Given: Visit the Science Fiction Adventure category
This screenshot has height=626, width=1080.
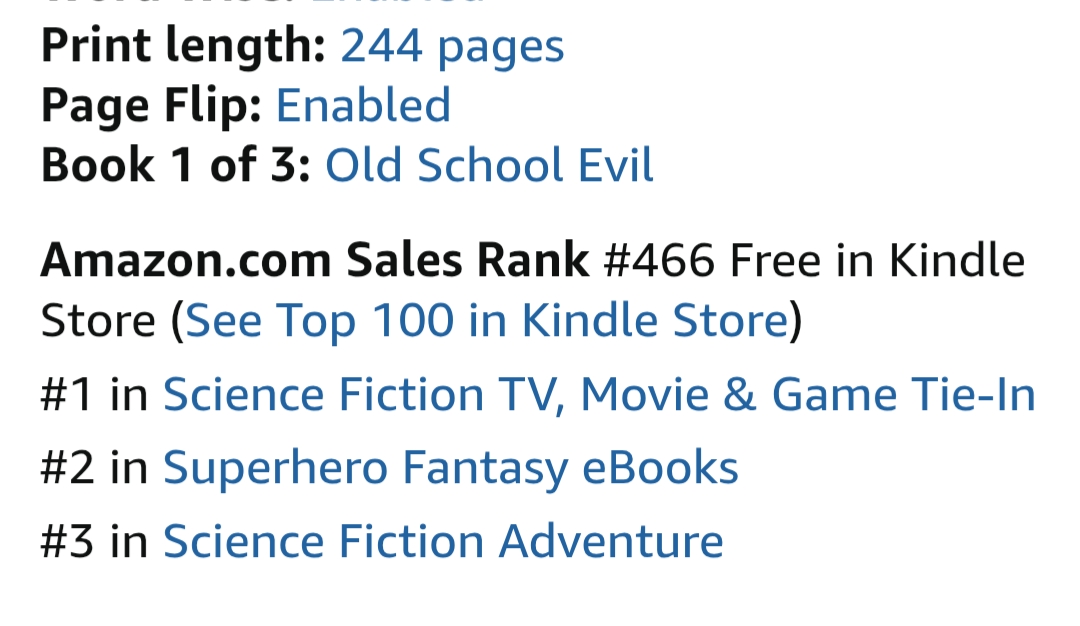Looking at the screenshot, I should point(443,541).
